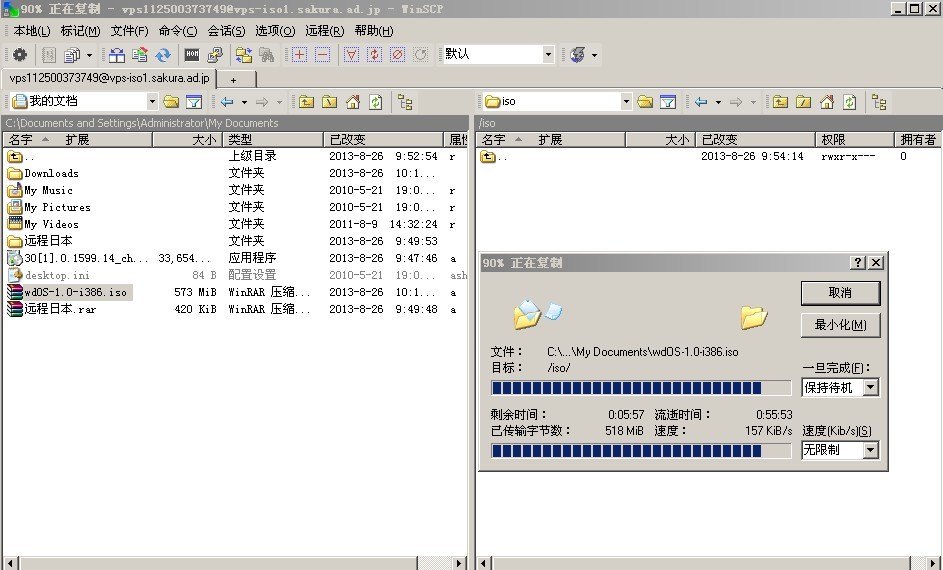943x570 pixels.
Task: Click the 最小化(M) button
Action: click(840, 325)
